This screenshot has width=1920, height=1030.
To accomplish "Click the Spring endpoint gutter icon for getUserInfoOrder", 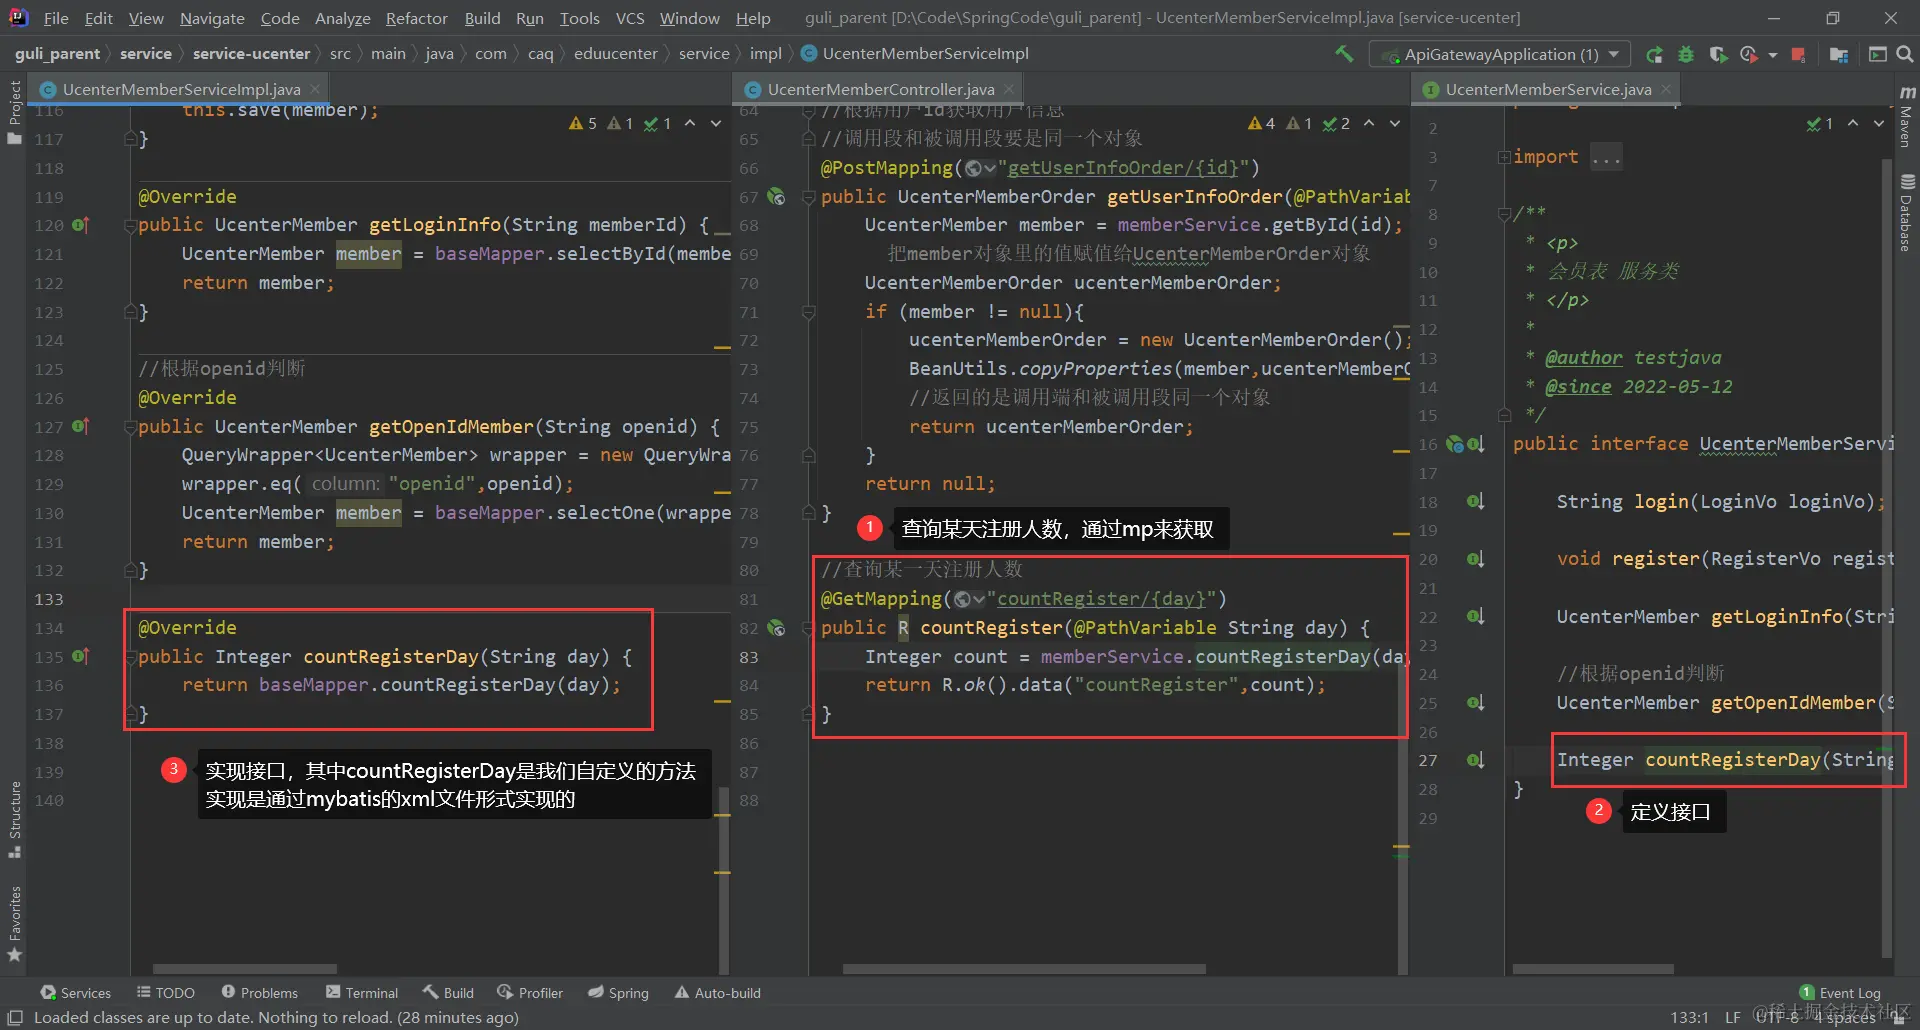I will point(776,197).
